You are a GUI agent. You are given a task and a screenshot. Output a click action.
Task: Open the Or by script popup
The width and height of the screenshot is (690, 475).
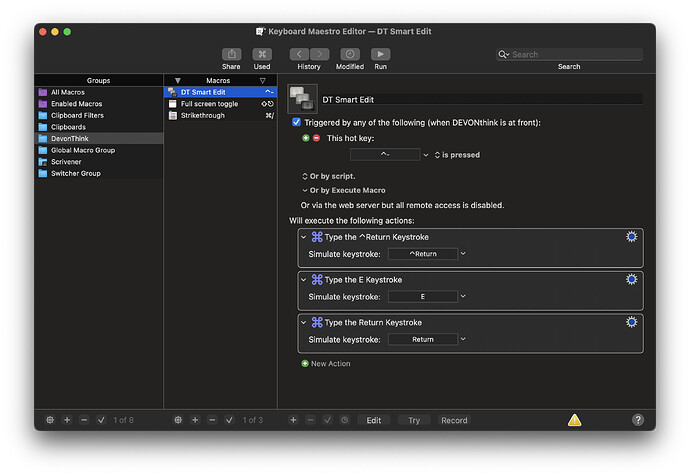[329, 176]
